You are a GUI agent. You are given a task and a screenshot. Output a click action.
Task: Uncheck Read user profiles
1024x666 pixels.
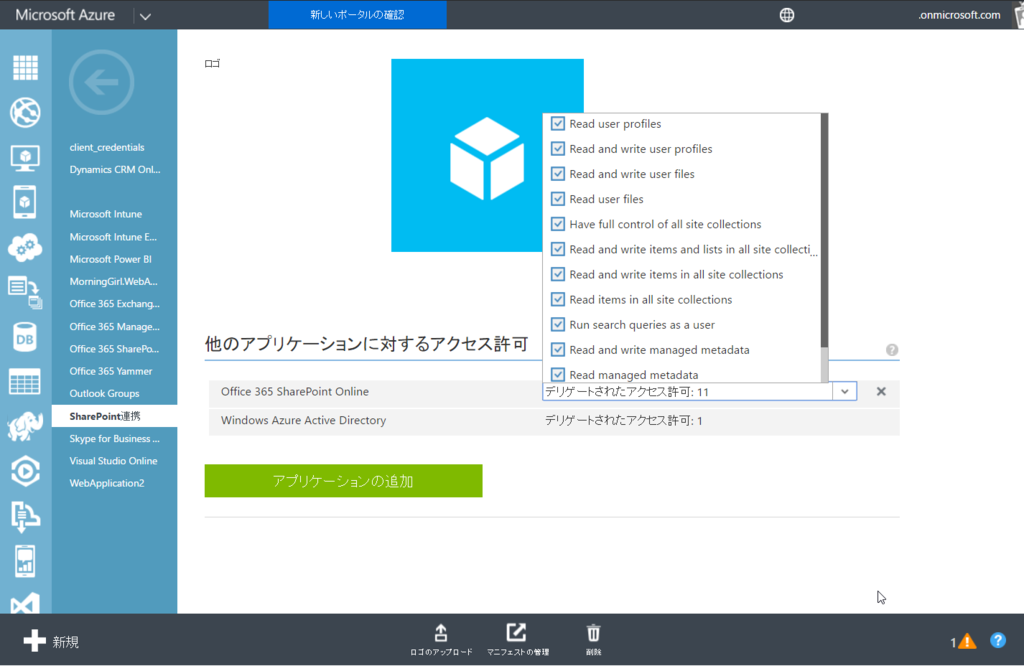(558, 123)
